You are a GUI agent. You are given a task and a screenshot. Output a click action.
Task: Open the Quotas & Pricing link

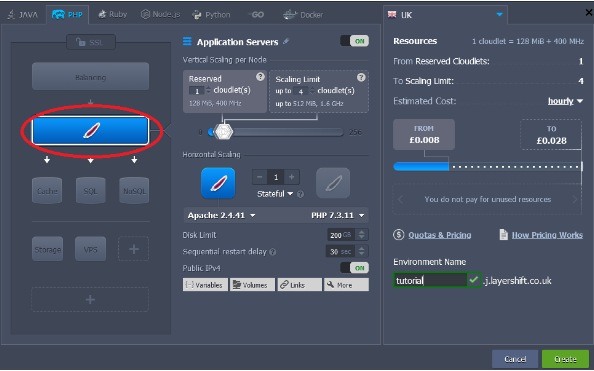coord(439,235)
